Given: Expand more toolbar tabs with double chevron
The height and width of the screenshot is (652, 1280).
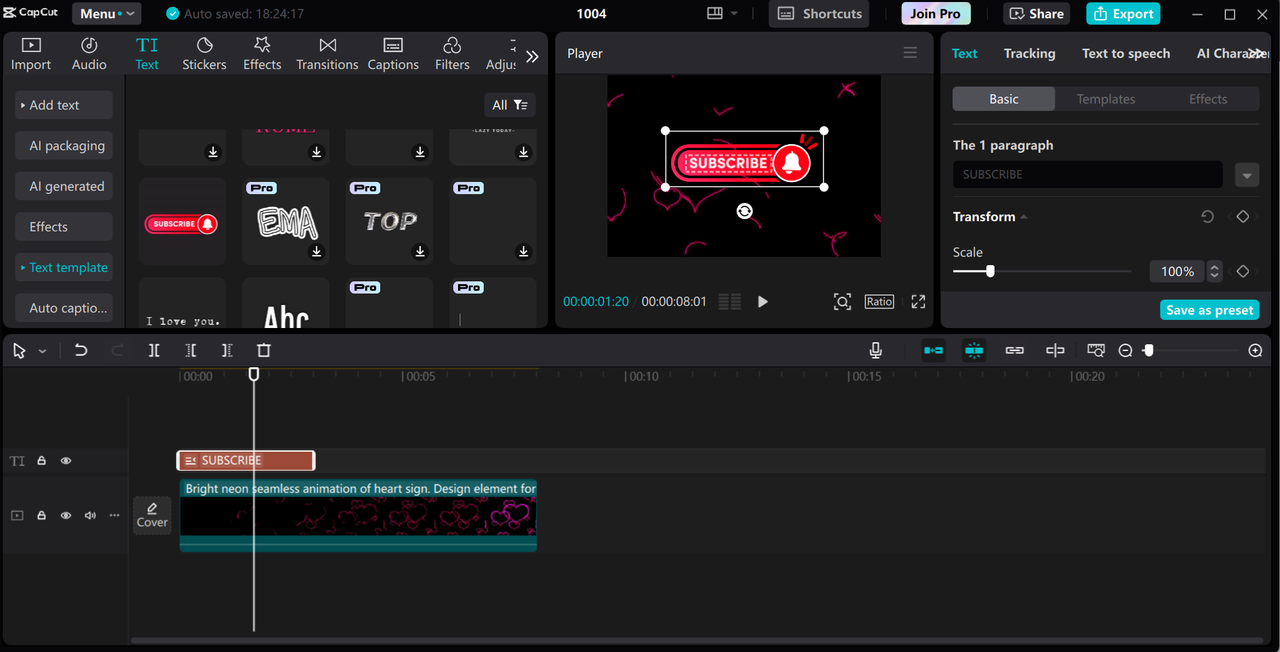Looking at the screenshot, I should pos(532,57).
